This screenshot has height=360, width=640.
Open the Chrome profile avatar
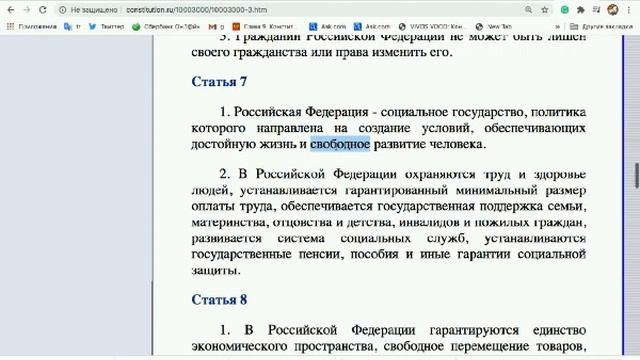(613, 10)
